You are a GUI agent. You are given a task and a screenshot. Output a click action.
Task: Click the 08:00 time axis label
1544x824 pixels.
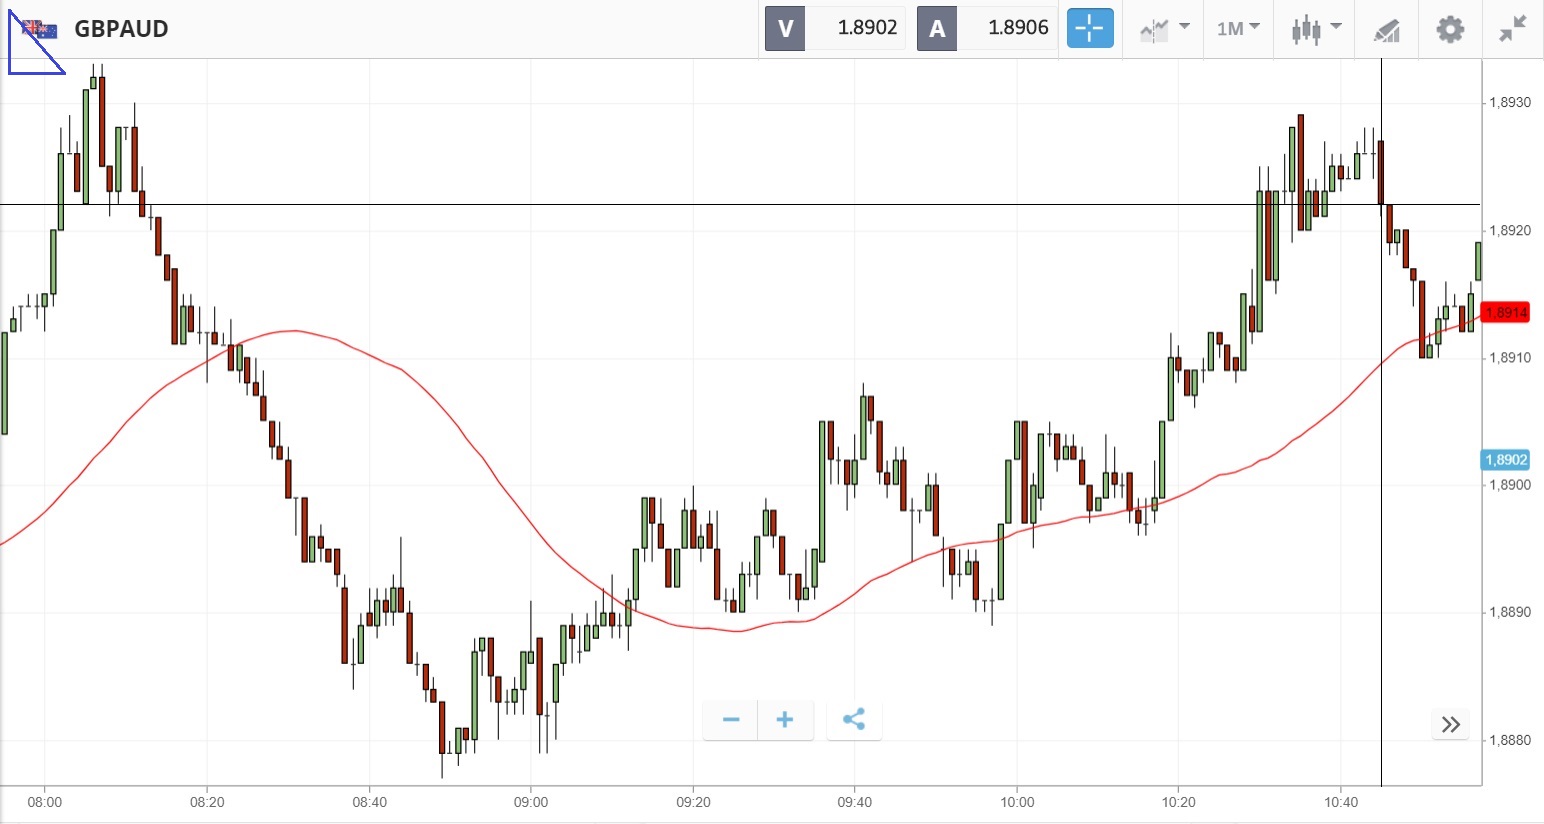click(45, 802)
